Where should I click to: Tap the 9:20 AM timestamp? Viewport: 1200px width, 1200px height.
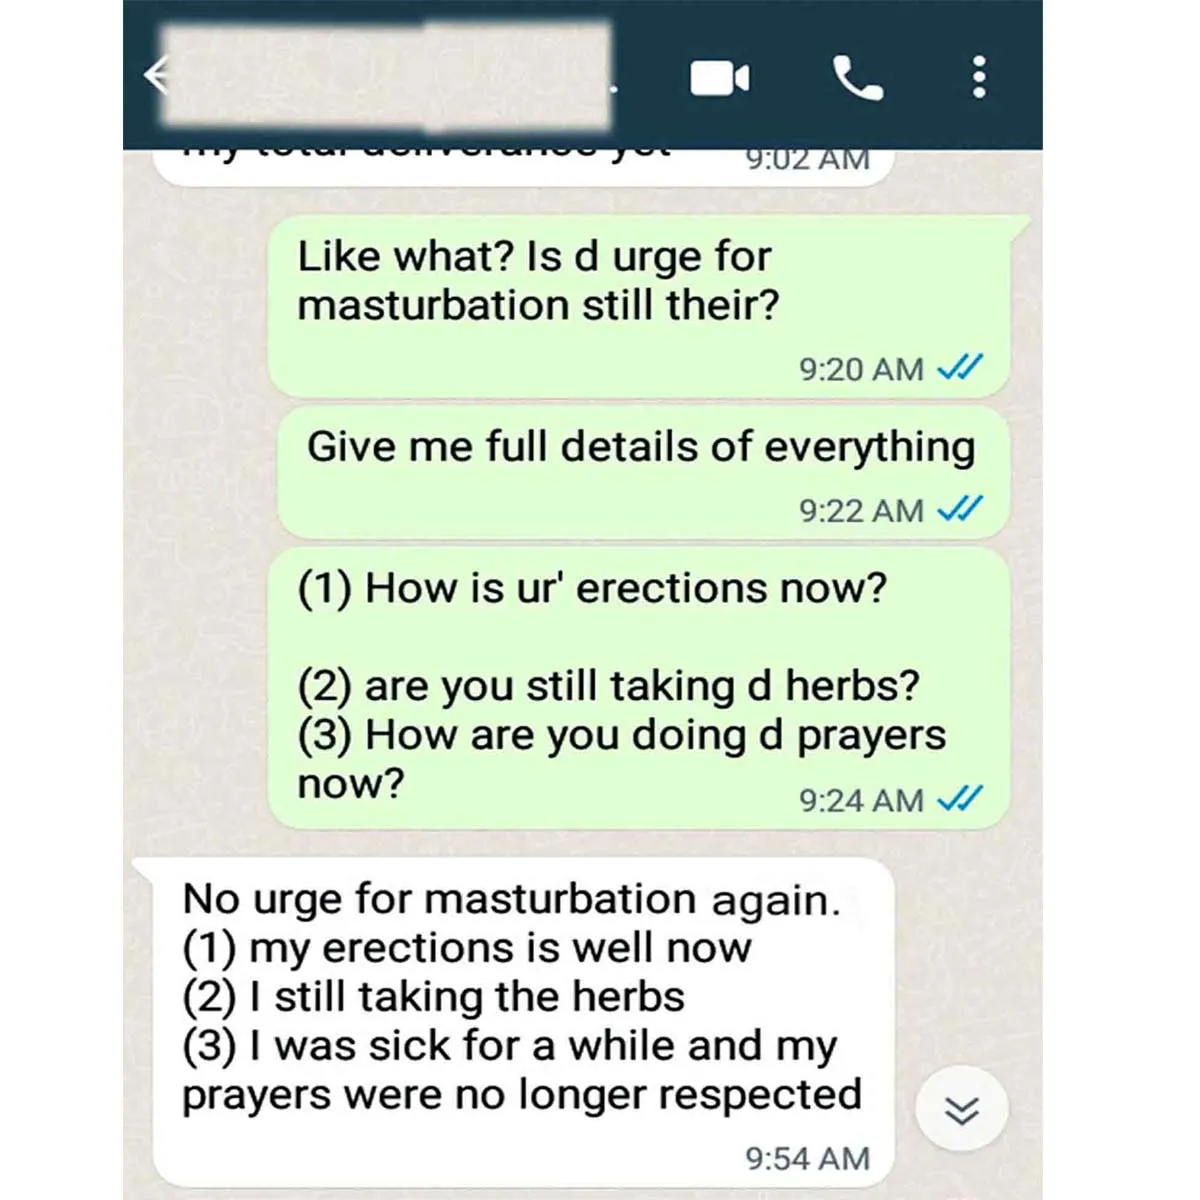point(861,369)
